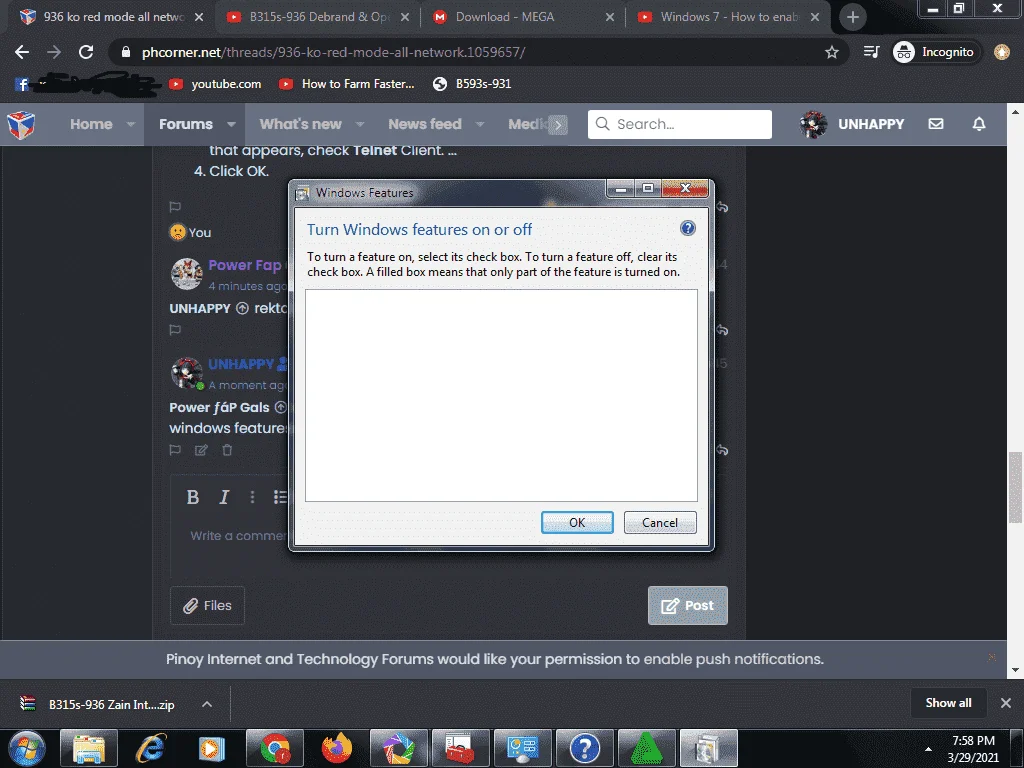1024x768 pixels.
Task: Click the browser forward arrow
Action: click(x=54, y=52)
